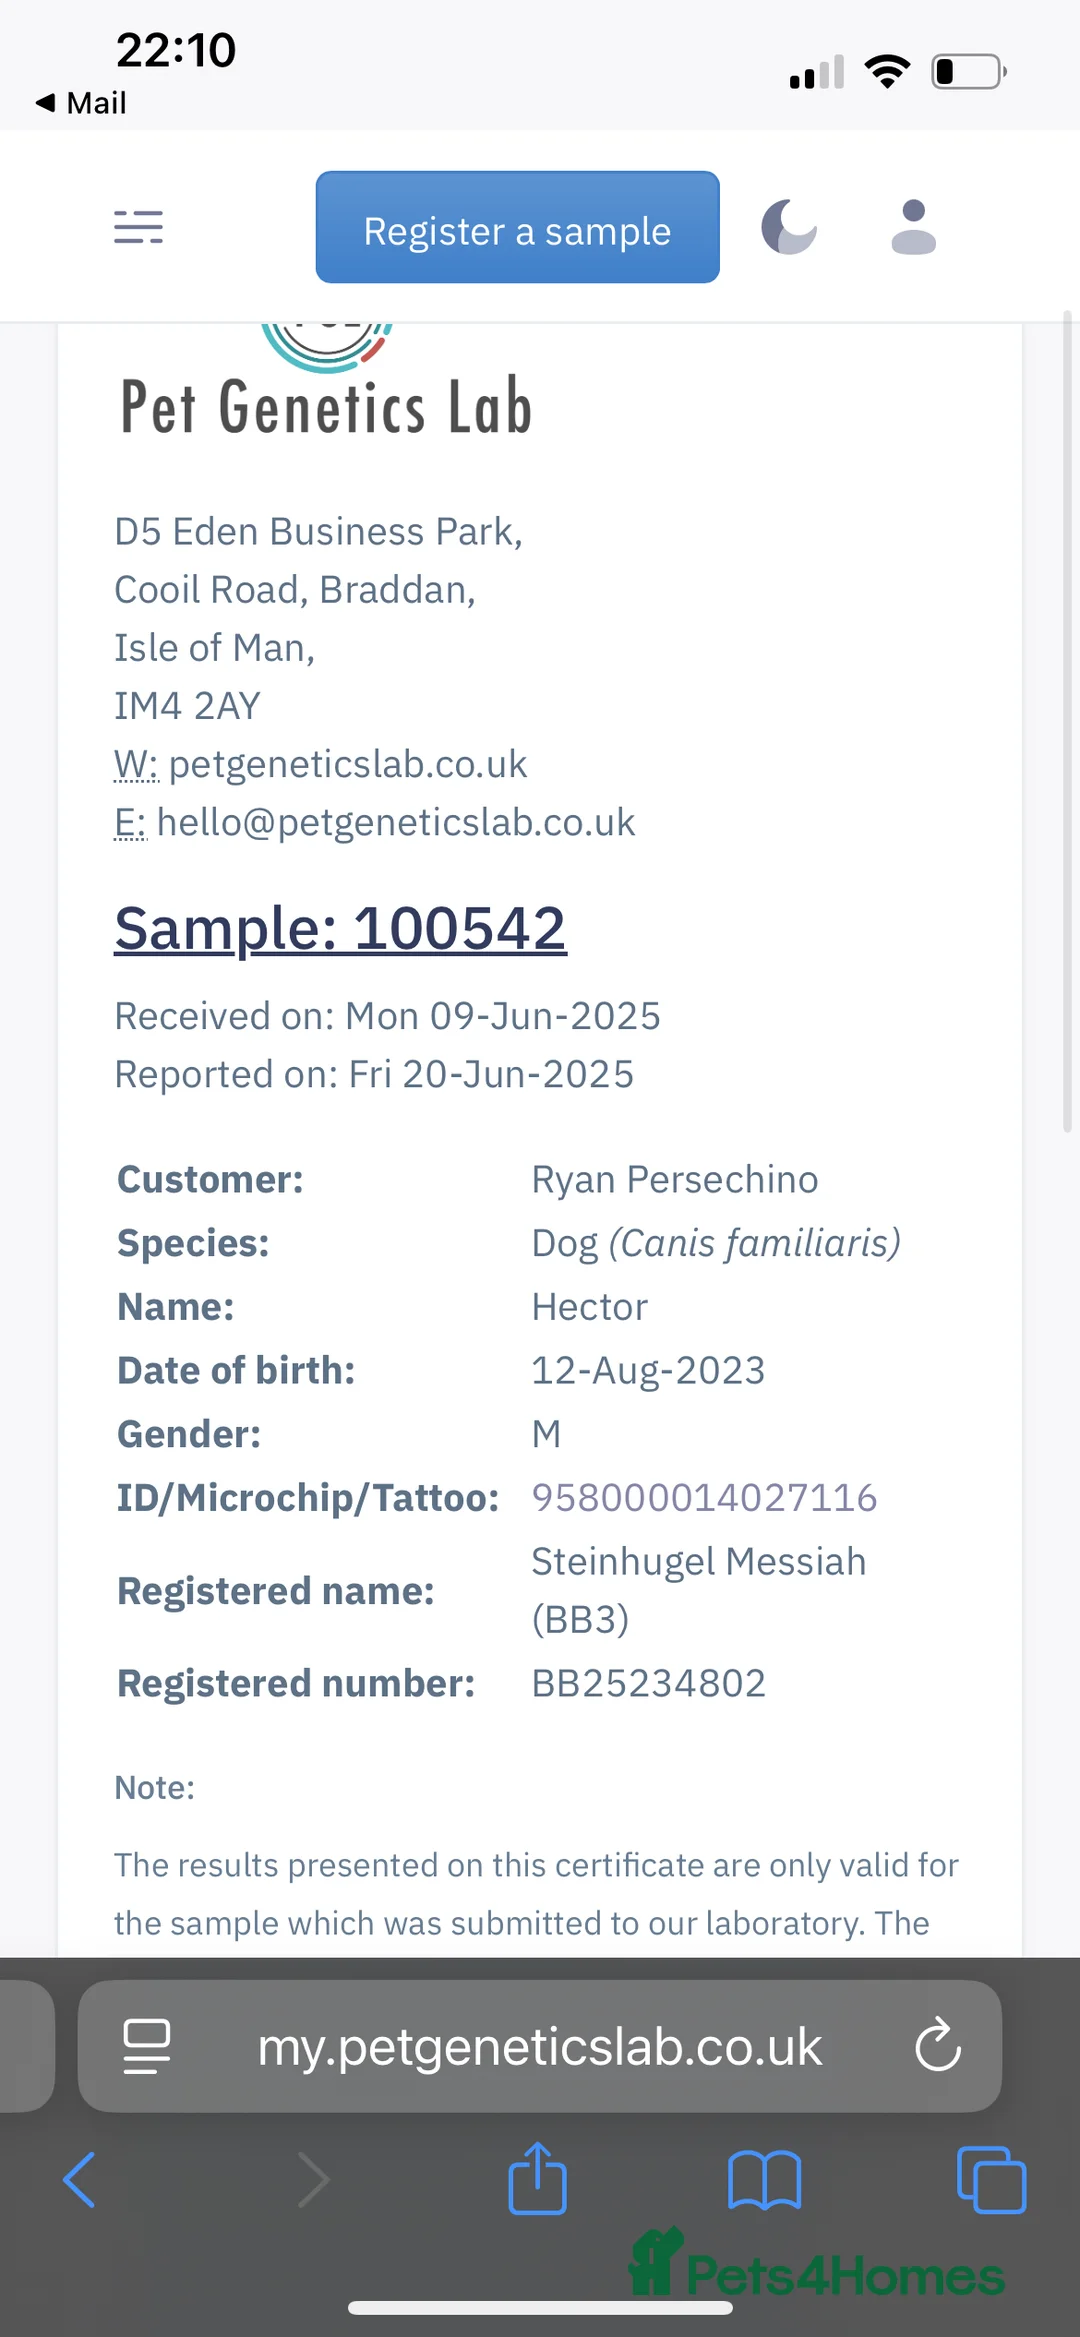Open the Sample: 100542 link
Viewport: 1080px width, 2337px height.
click(341, 928)
